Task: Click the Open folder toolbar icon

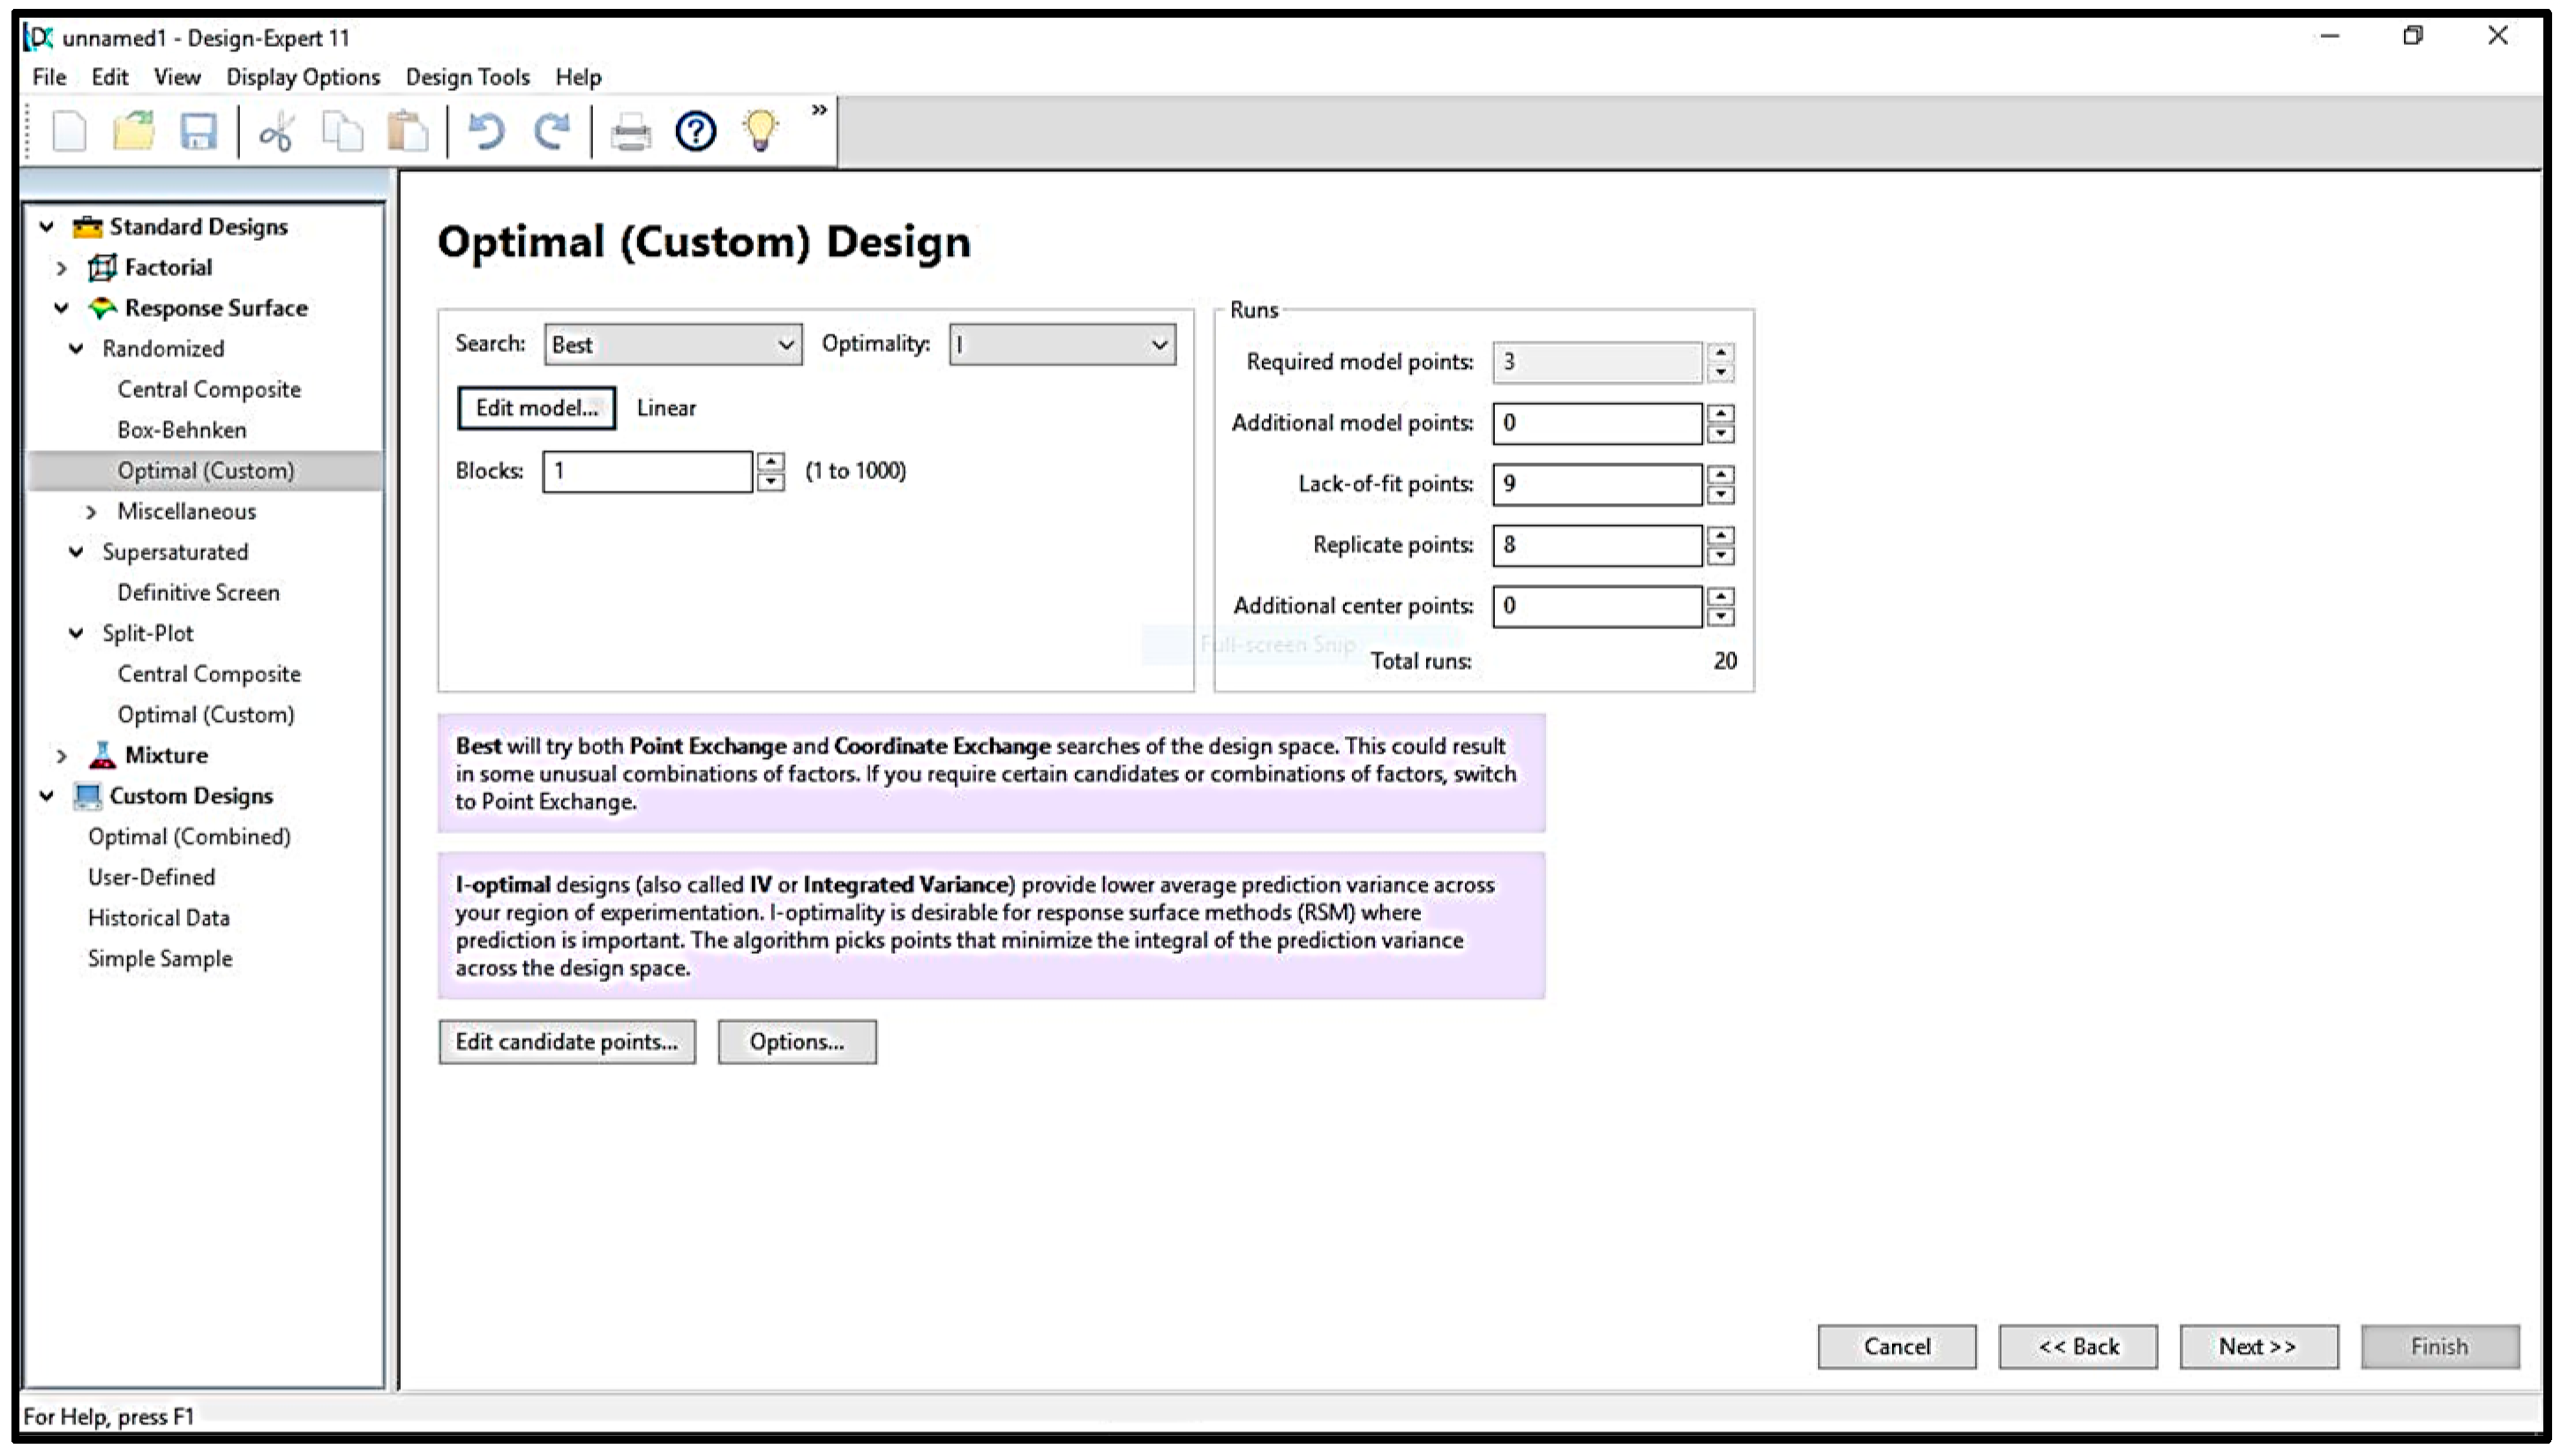Action: point(134,131)
